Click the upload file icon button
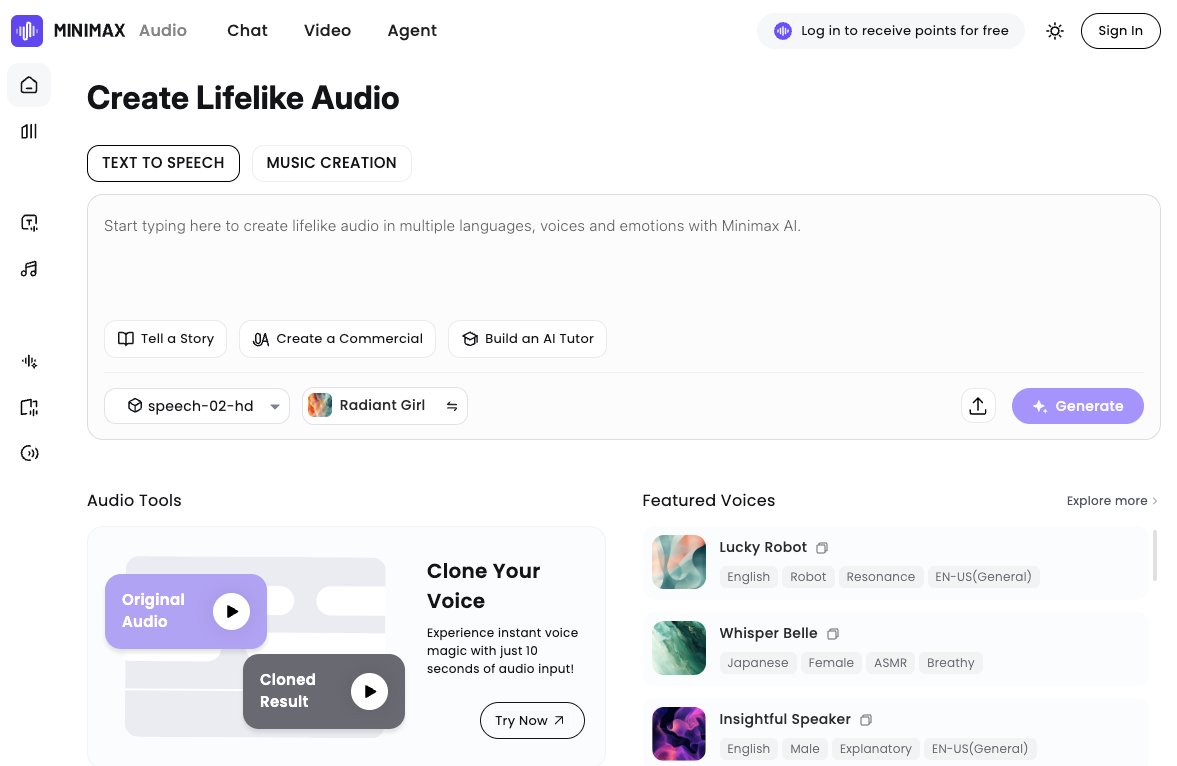 (x=978, y=406)
